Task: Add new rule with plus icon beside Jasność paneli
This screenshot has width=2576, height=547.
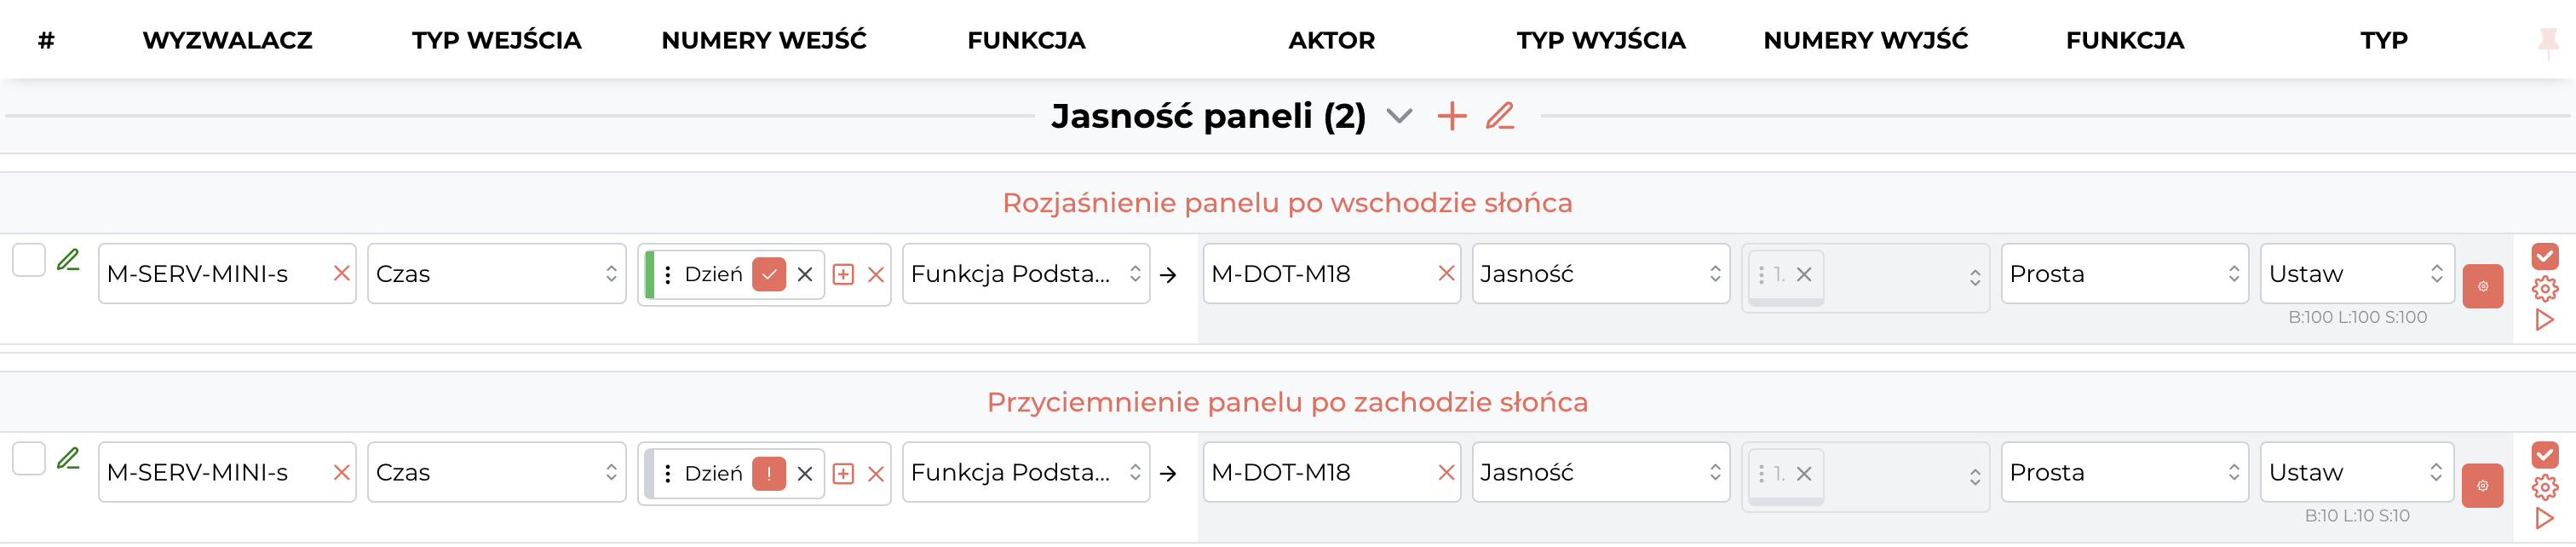Action: tap(1451, 116)
